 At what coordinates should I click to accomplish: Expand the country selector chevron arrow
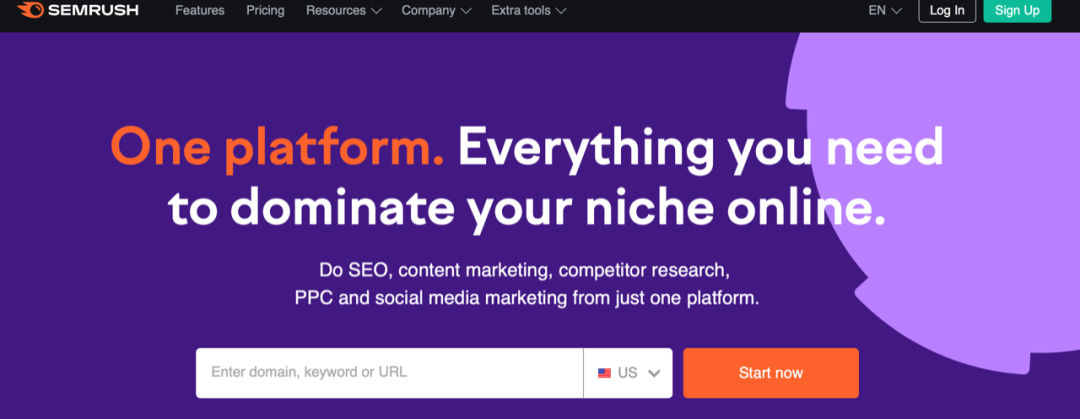pyautogui.click(x=654, y=373)
